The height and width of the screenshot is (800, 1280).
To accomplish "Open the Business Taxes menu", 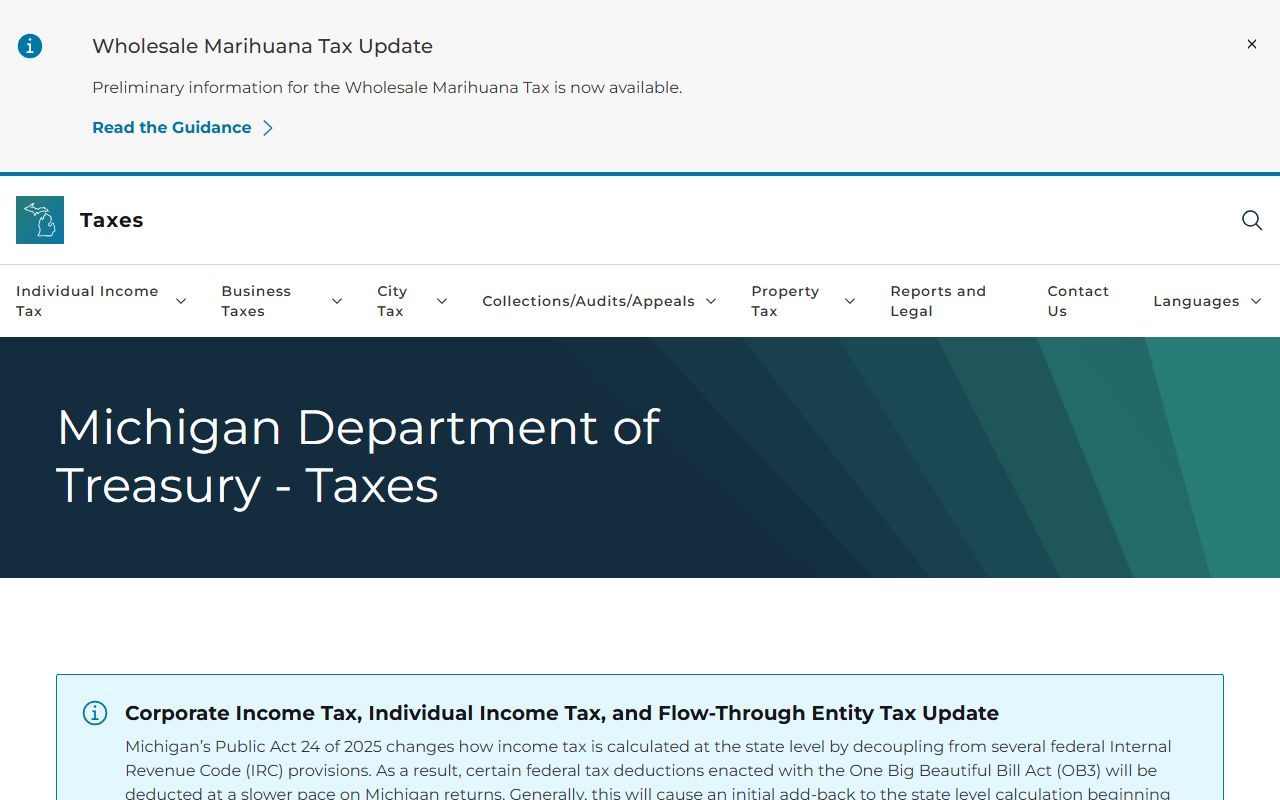I will [256, 301].
